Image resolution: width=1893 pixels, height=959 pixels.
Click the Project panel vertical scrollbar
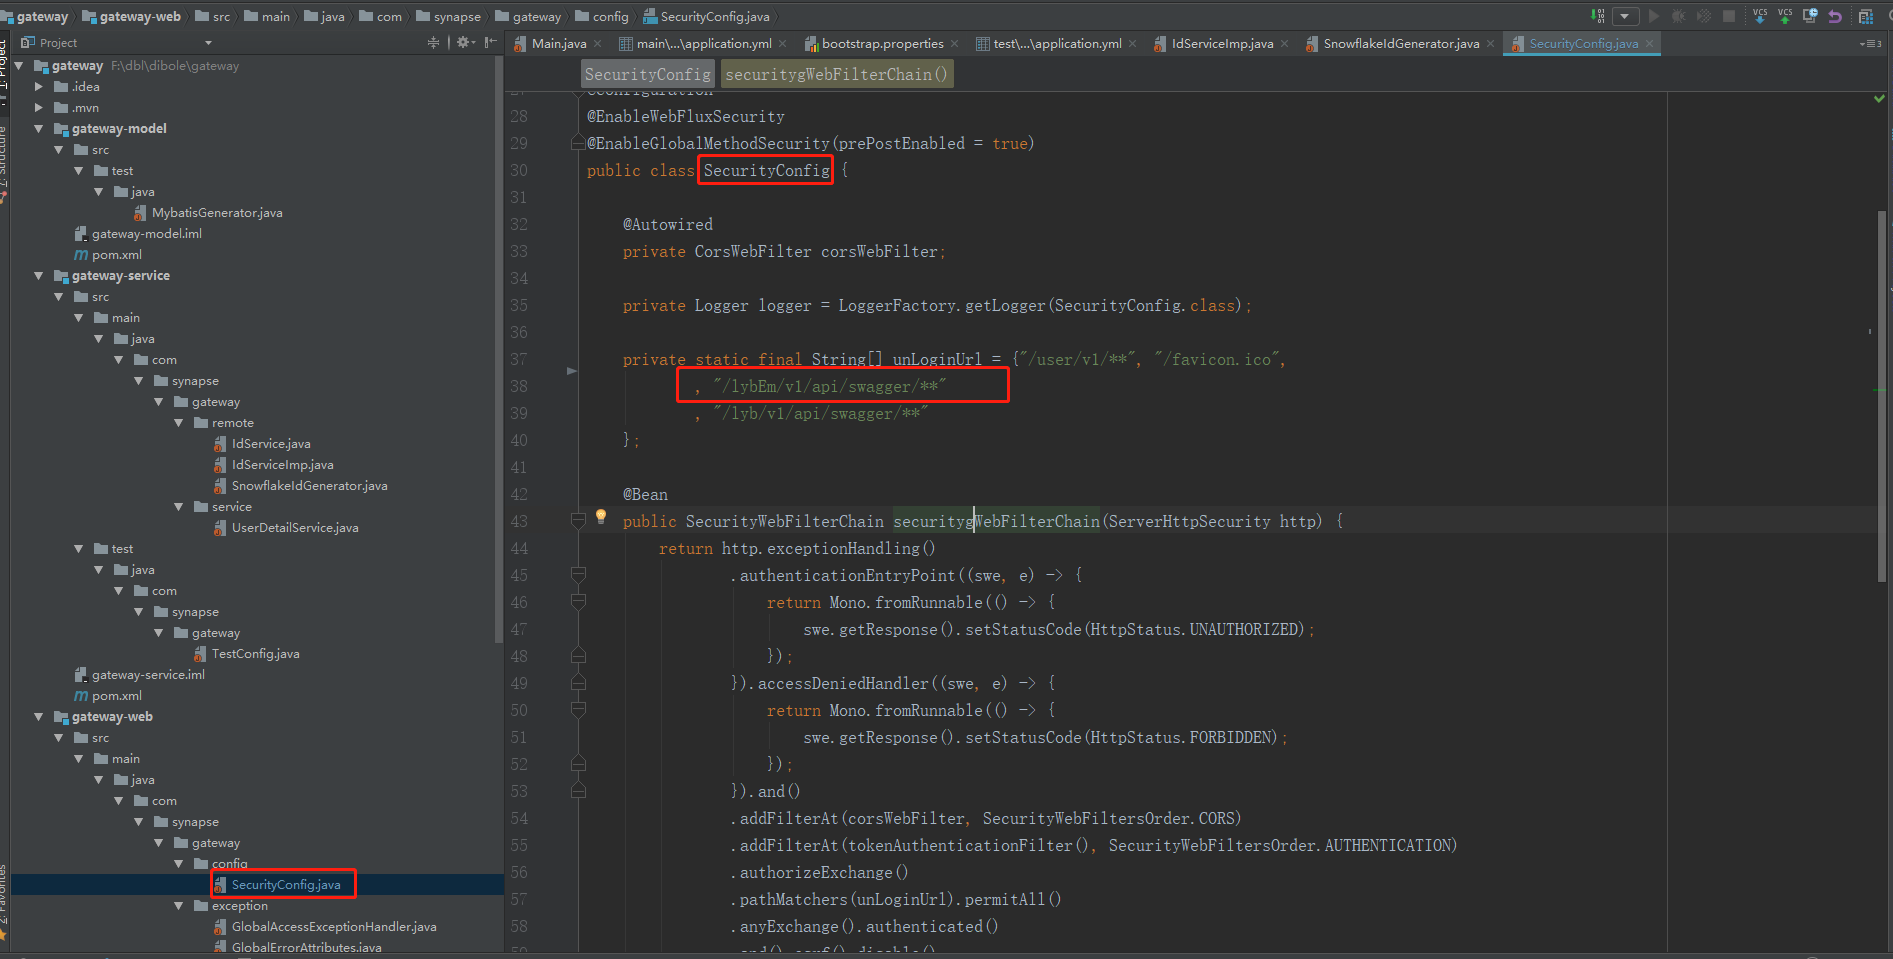tap(499, 348)
